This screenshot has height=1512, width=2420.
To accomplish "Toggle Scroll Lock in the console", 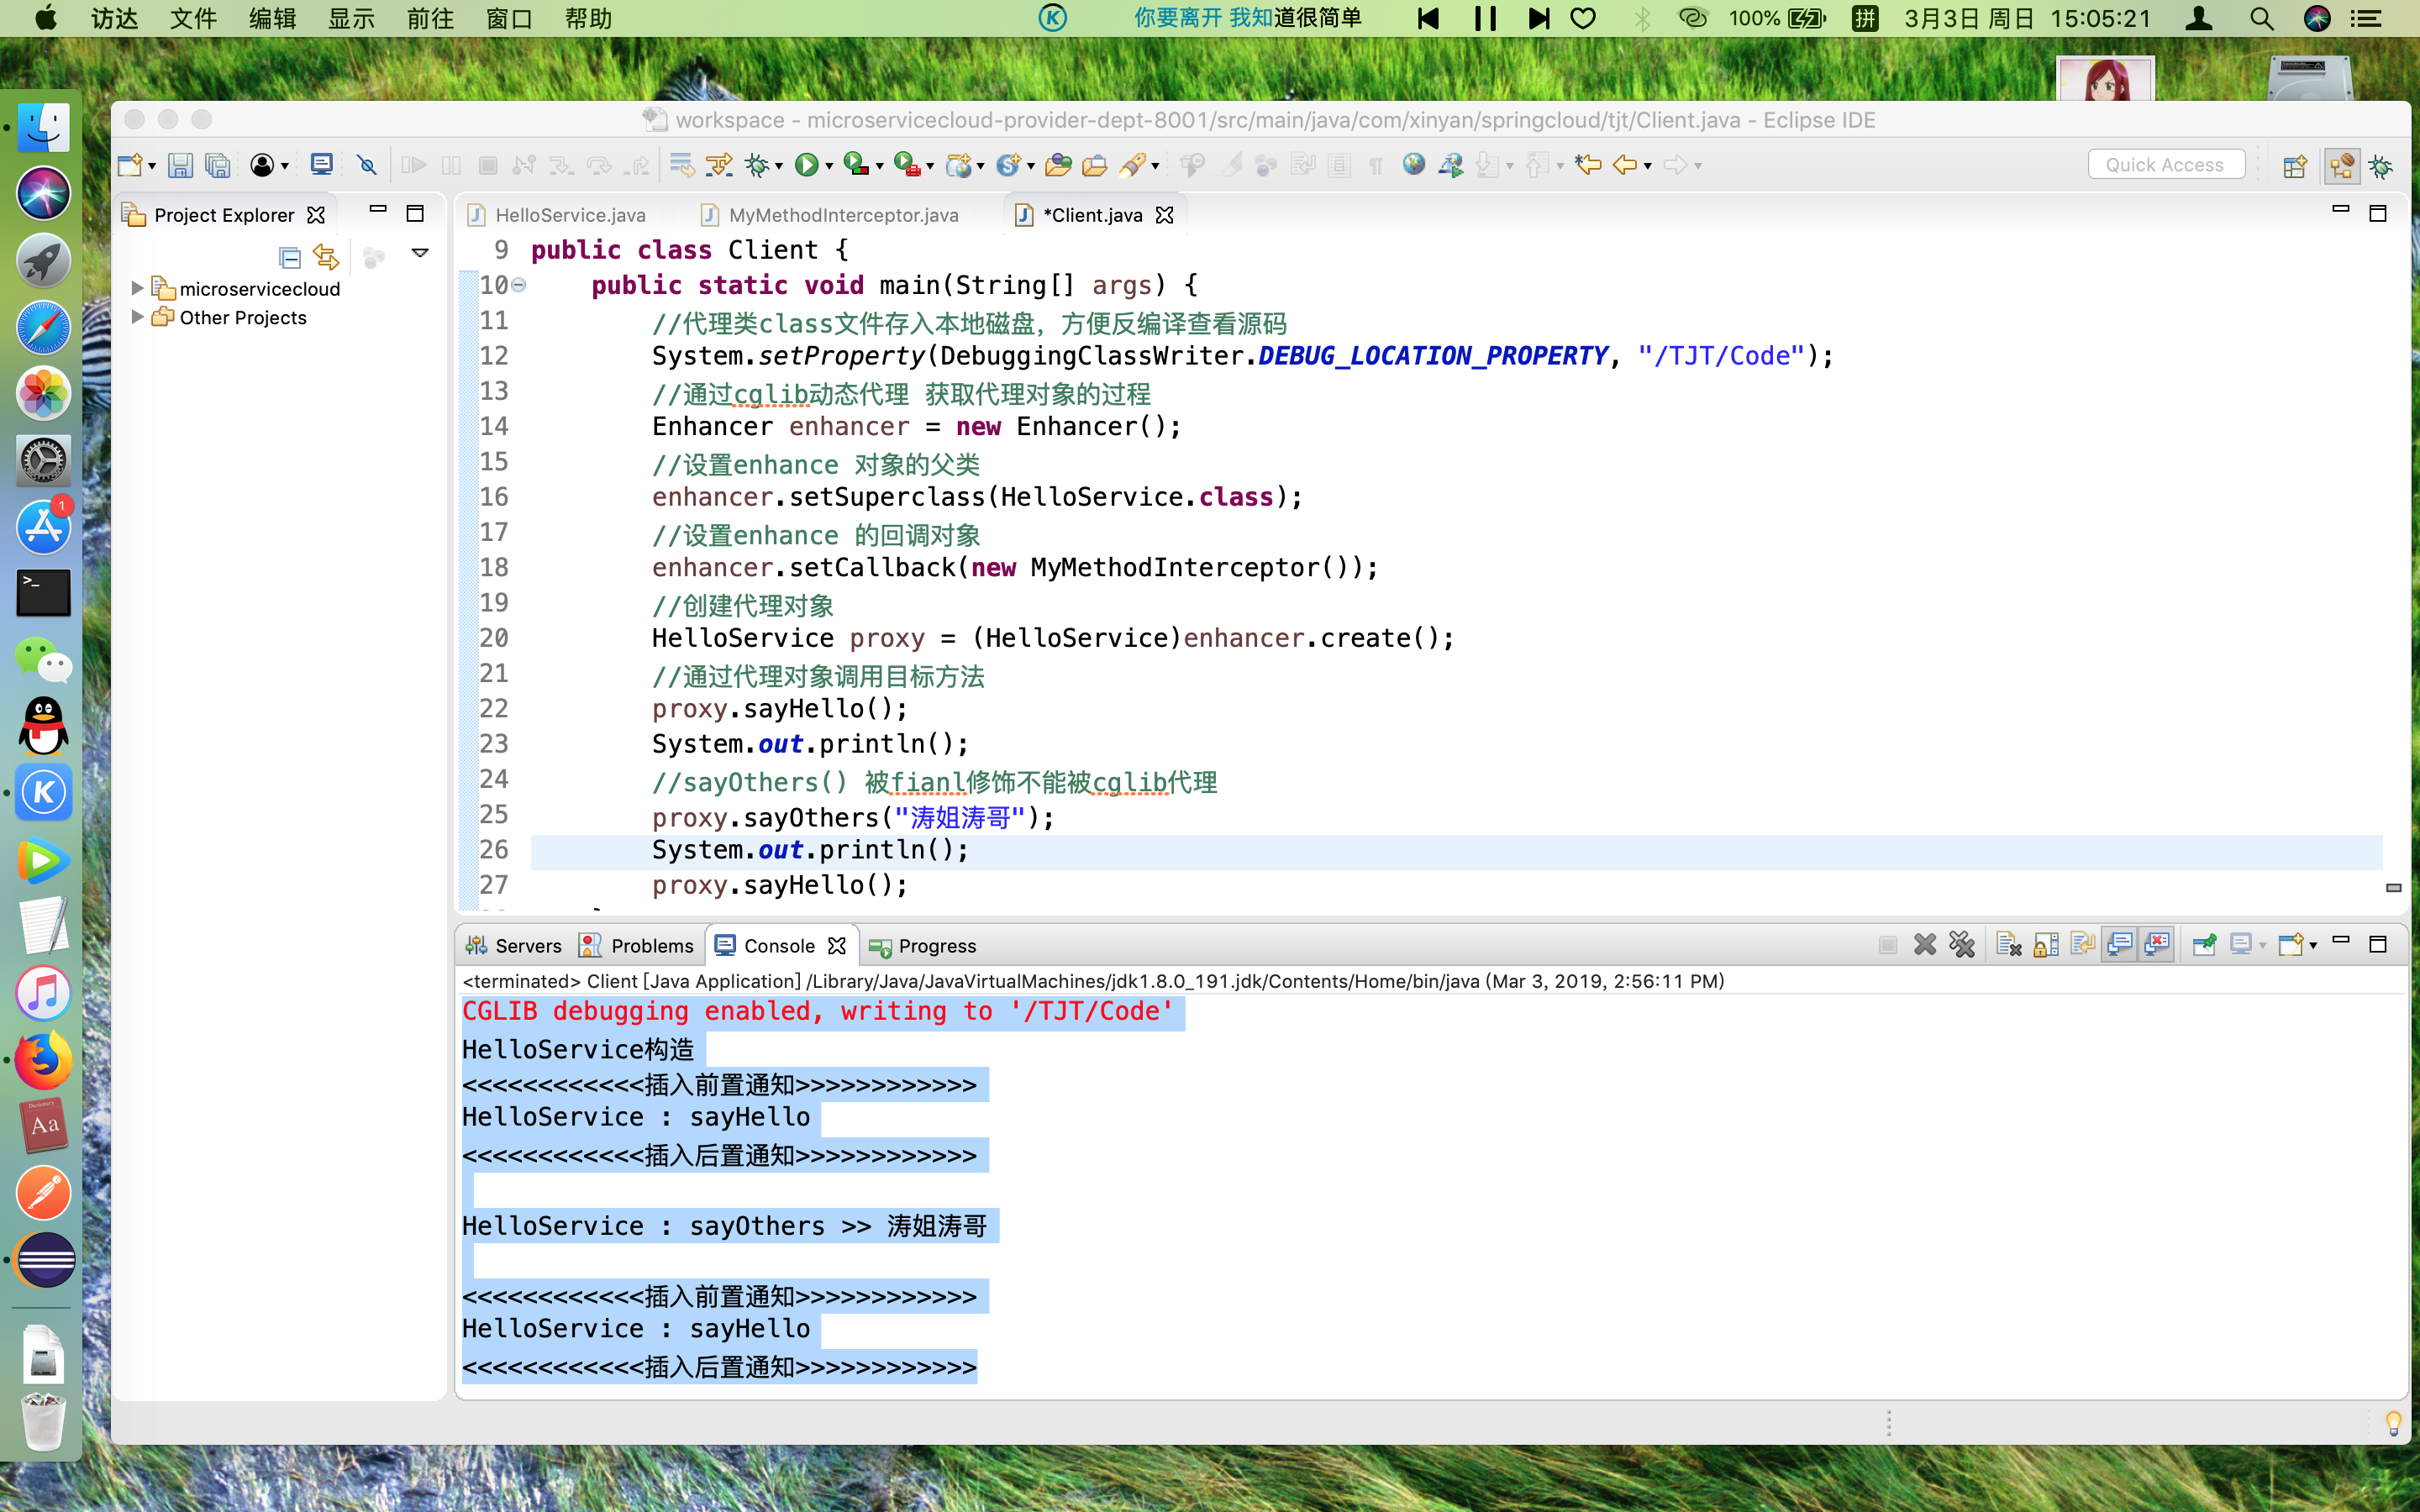I will (2046, 945).
